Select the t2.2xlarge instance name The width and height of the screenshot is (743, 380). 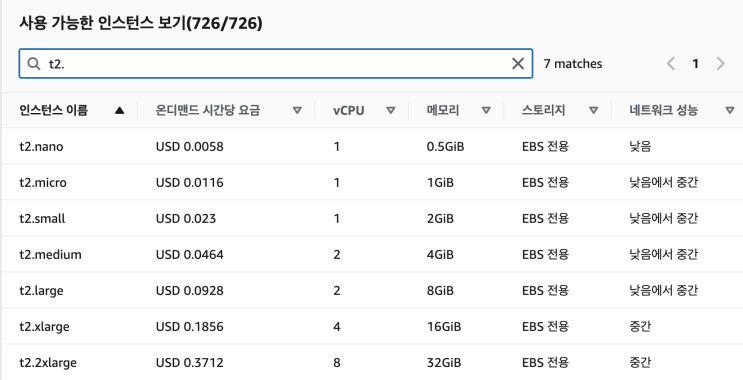[48, 362]
